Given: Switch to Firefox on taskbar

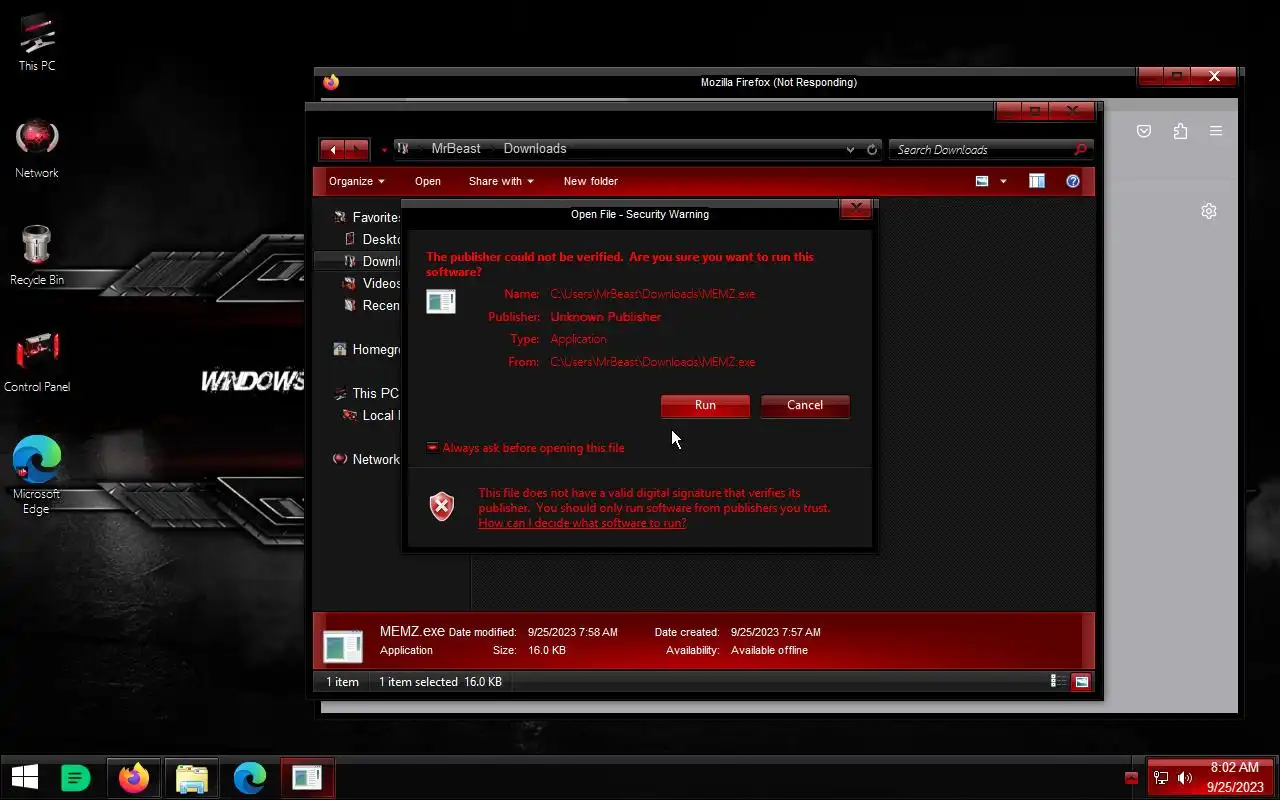Looking at the screenshot, I should coord(134,777).
